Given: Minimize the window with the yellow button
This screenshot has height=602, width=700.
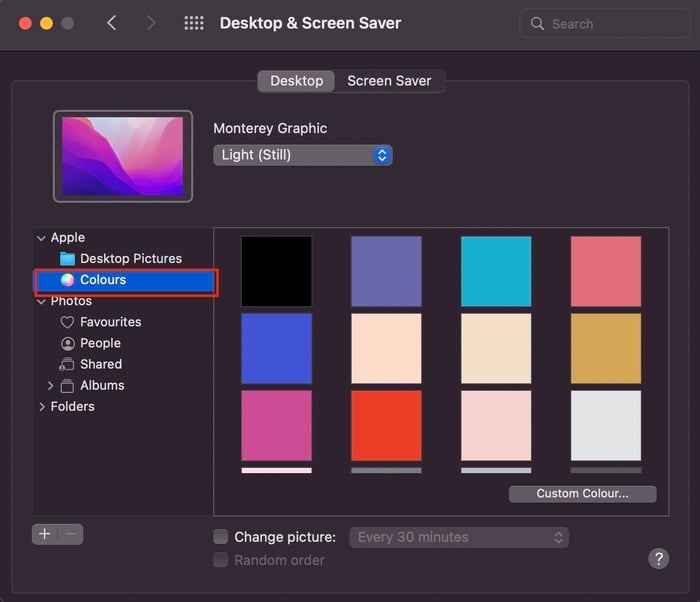Looking at the screenshot, I should point(46,23).
